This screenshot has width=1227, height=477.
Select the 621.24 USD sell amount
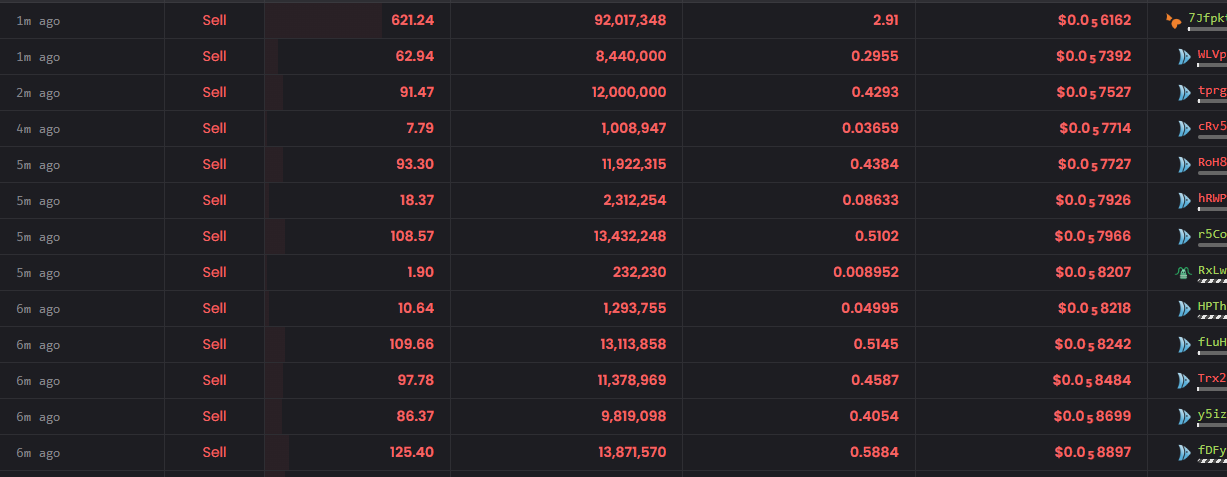tap(412, 20)
